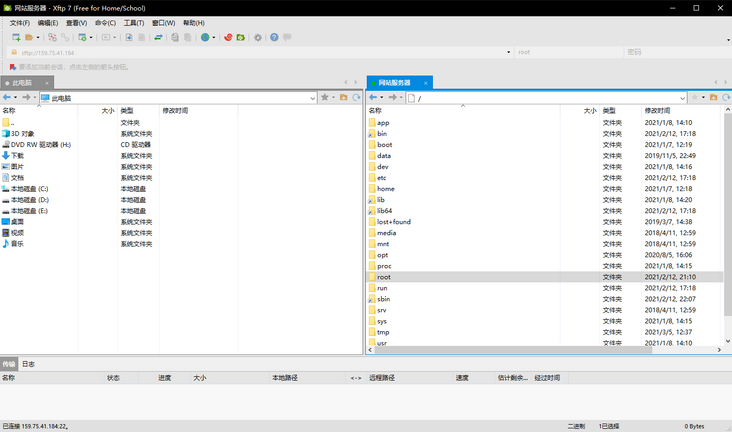
Task: Open the 文件(F) menu
Action: point(19,23)
